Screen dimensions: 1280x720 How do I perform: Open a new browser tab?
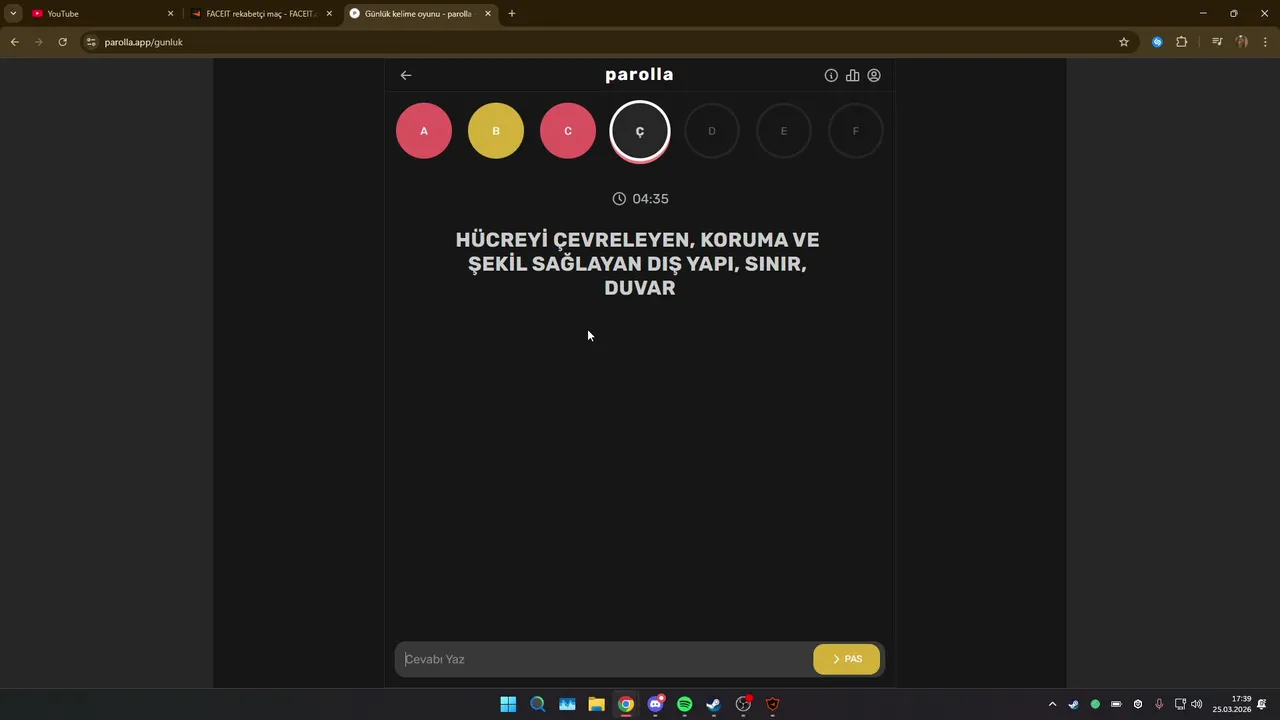[x=512, y=14]
